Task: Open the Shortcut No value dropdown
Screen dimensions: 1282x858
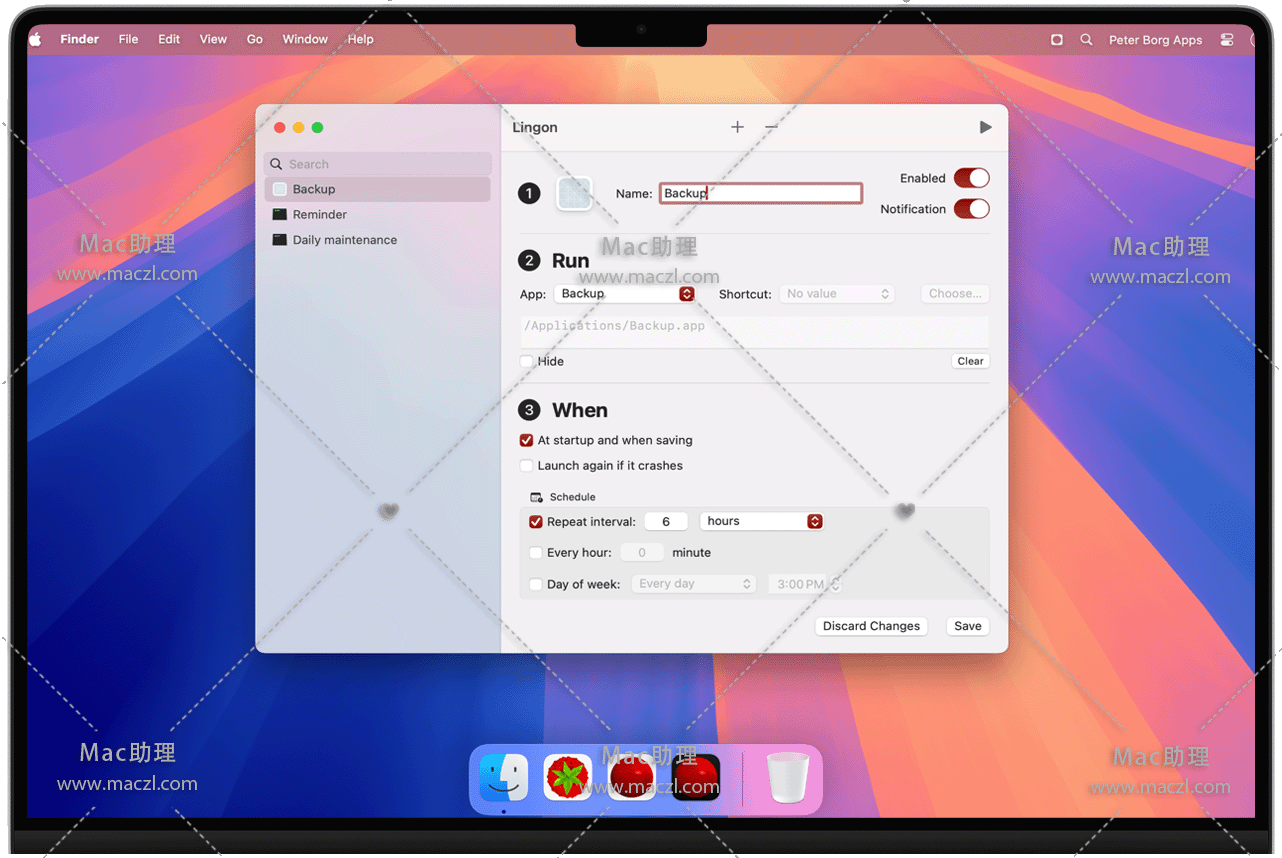Action: [x=837, y=294]
